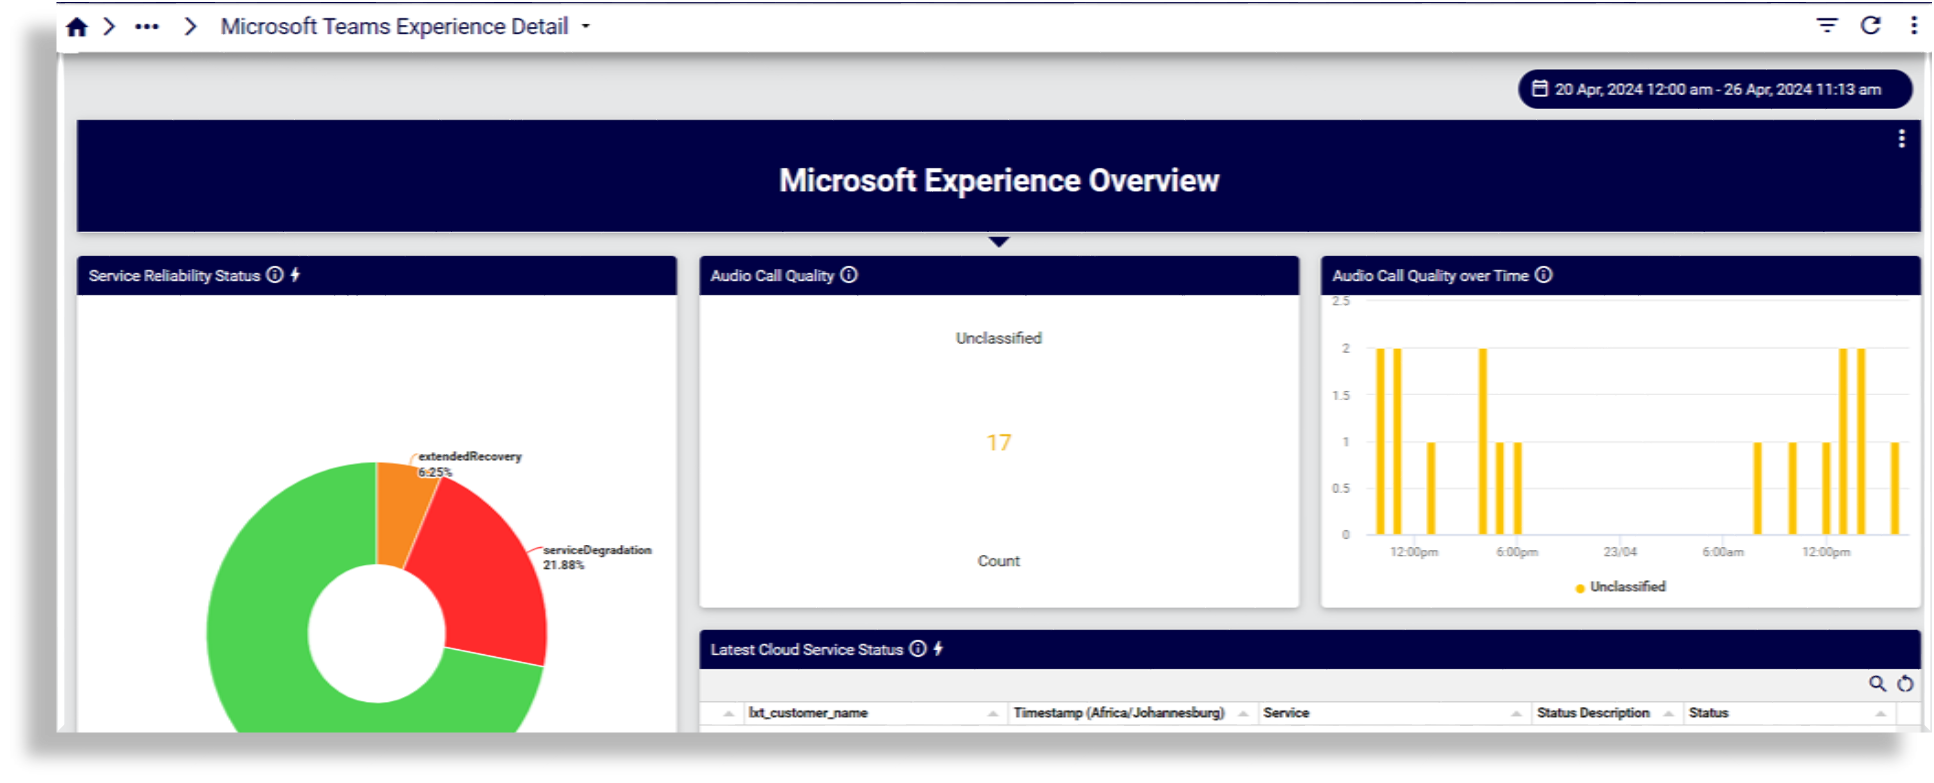Sort by Service column
1934x783 pixels.
click(x=1286, y=713)
